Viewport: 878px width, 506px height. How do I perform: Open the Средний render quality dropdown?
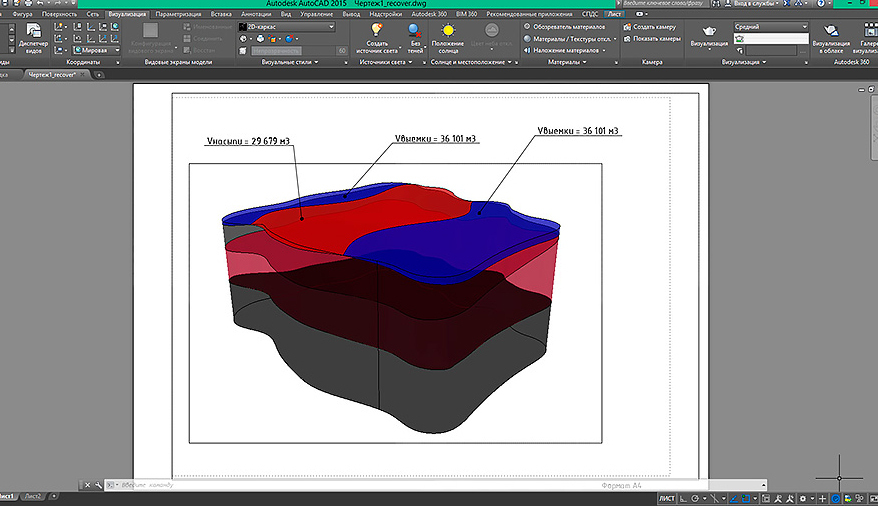770,27
